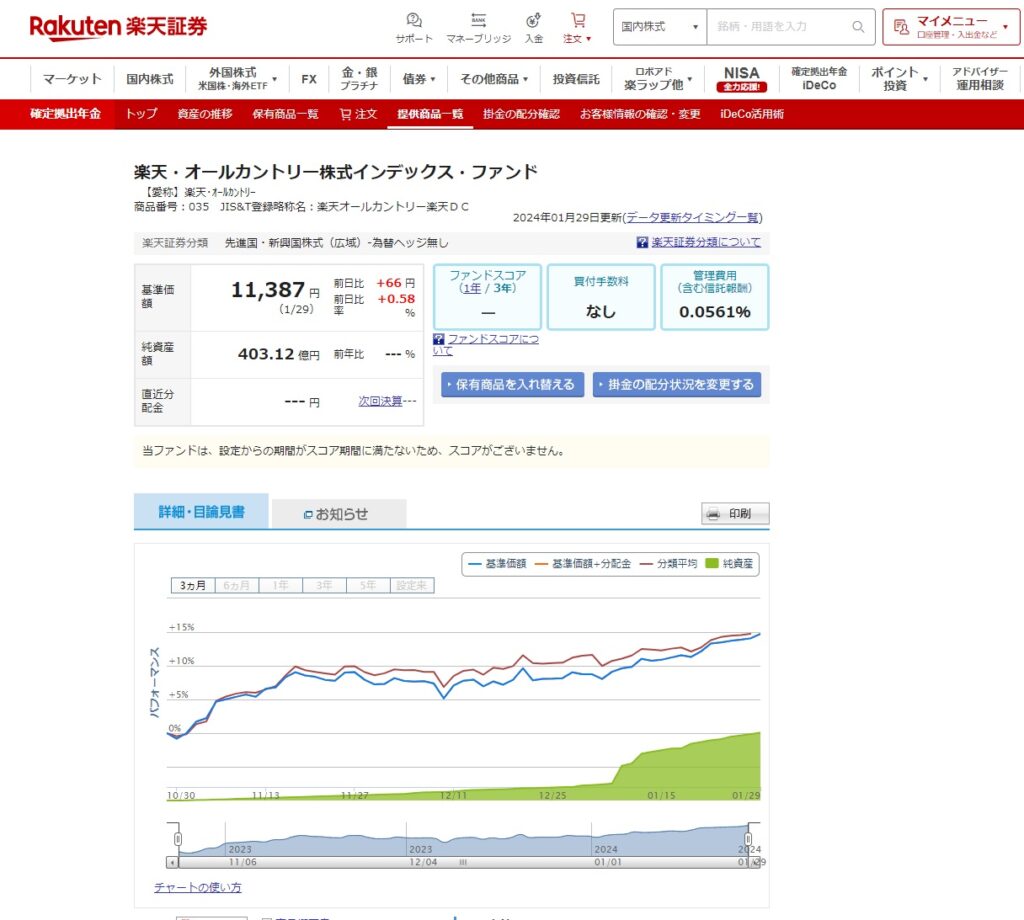Click 保有商品を入れ替える button
This screenshot has width=1024, height=920.
[x=513, y=385]
